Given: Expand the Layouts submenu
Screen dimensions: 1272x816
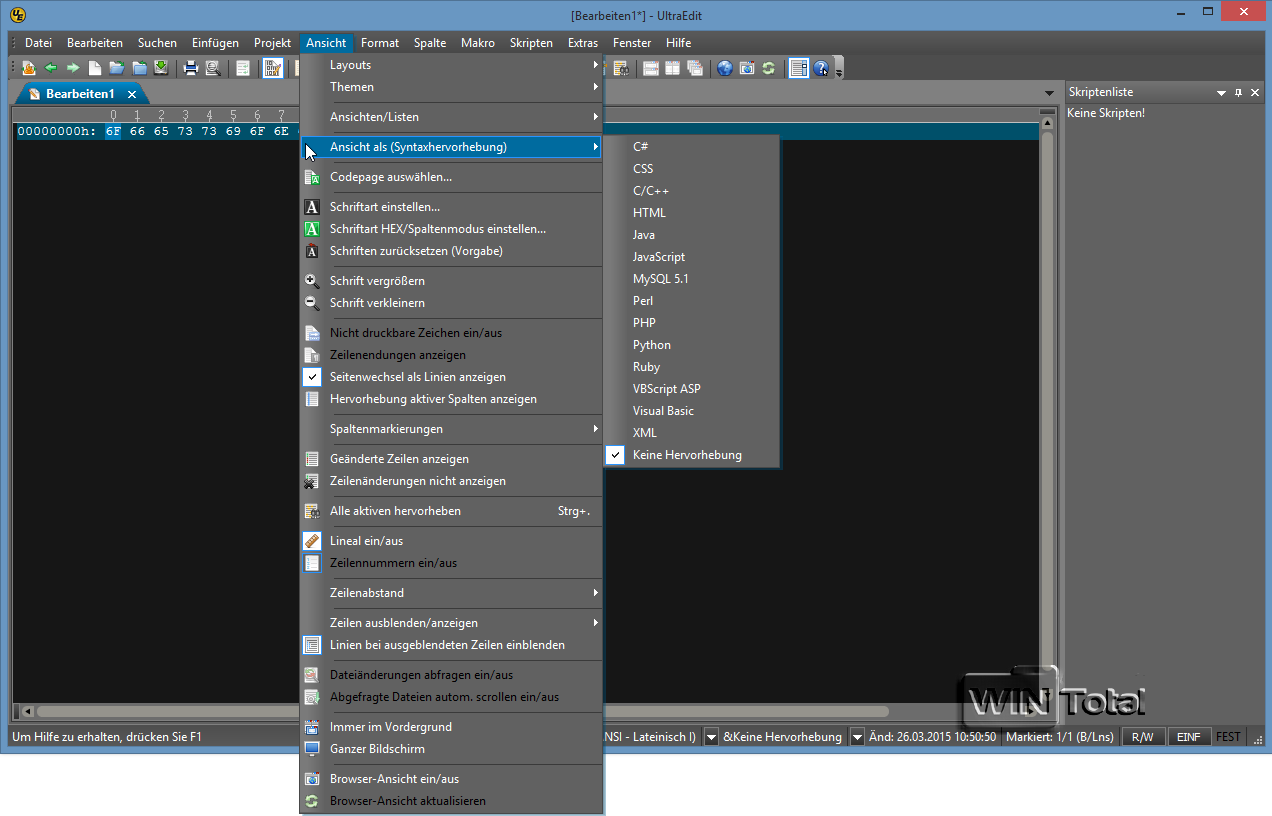Looking at the screenshot, I should pos(452,65).
